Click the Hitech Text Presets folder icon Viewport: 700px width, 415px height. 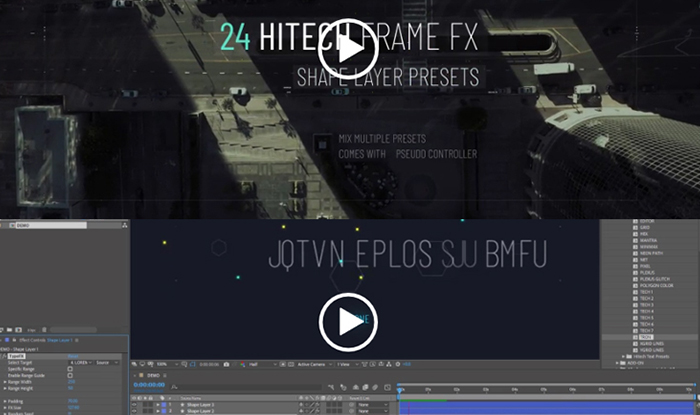pyautogui.click(x=629, y=357)
